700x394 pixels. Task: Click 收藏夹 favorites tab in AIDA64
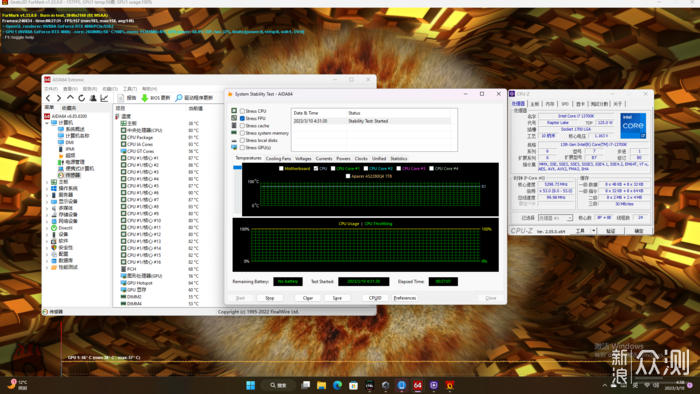(x=69, y=108)
